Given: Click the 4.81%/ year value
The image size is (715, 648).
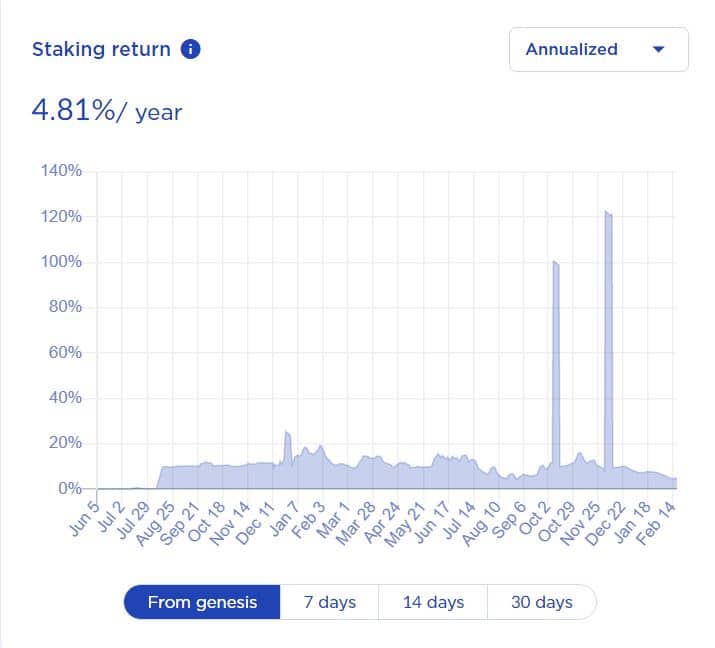Looking at the screenshot, I should click(107, 110).
